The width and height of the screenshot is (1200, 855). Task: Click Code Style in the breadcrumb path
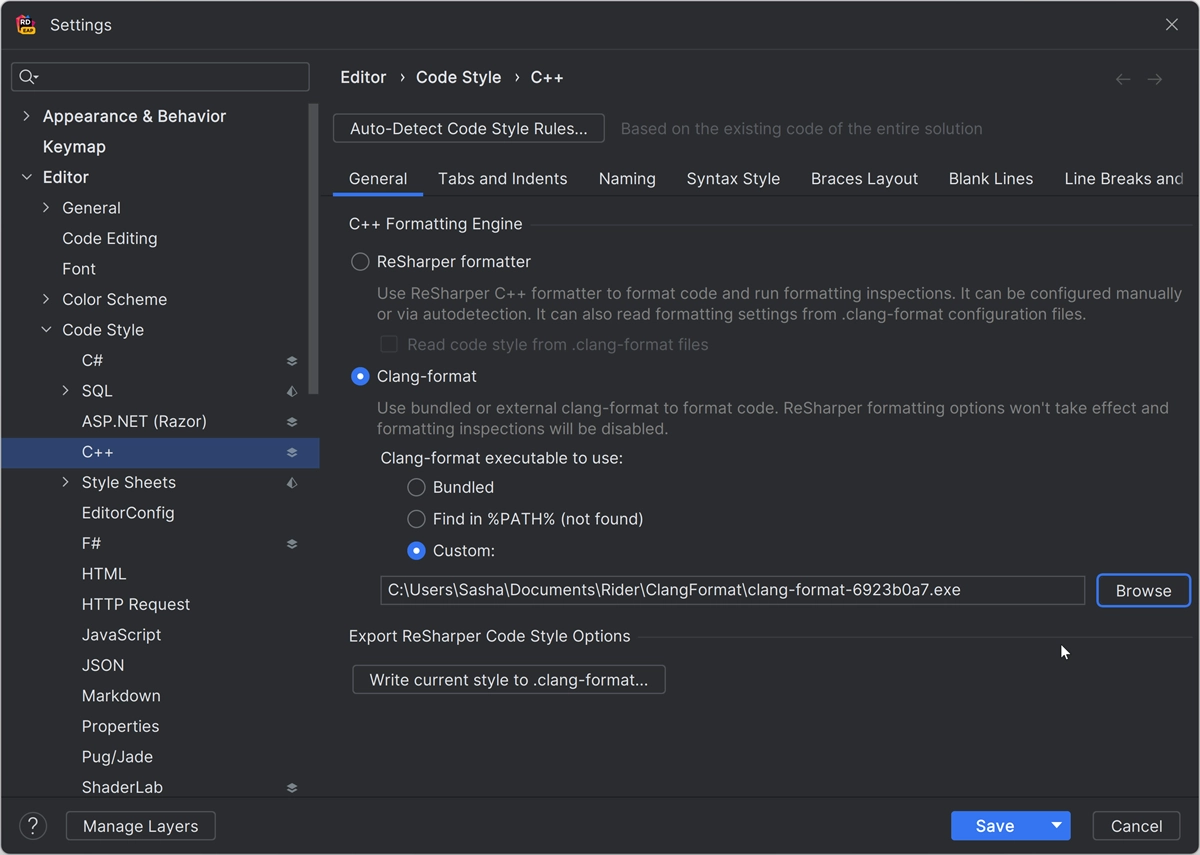tap(458, 77)
